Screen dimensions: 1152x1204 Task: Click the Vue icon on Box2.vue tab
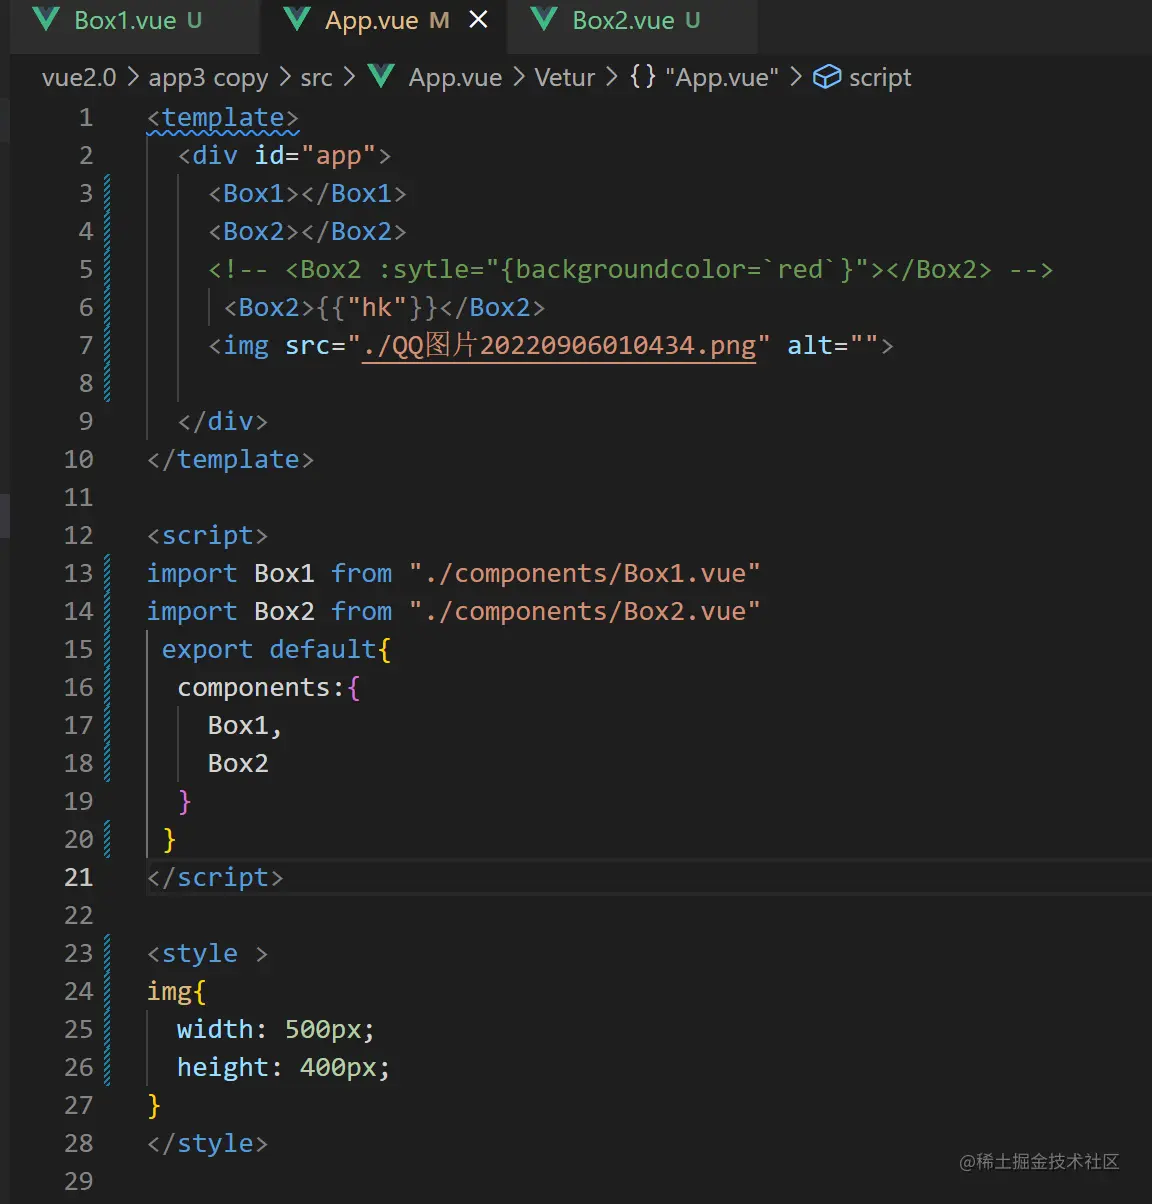544,20
